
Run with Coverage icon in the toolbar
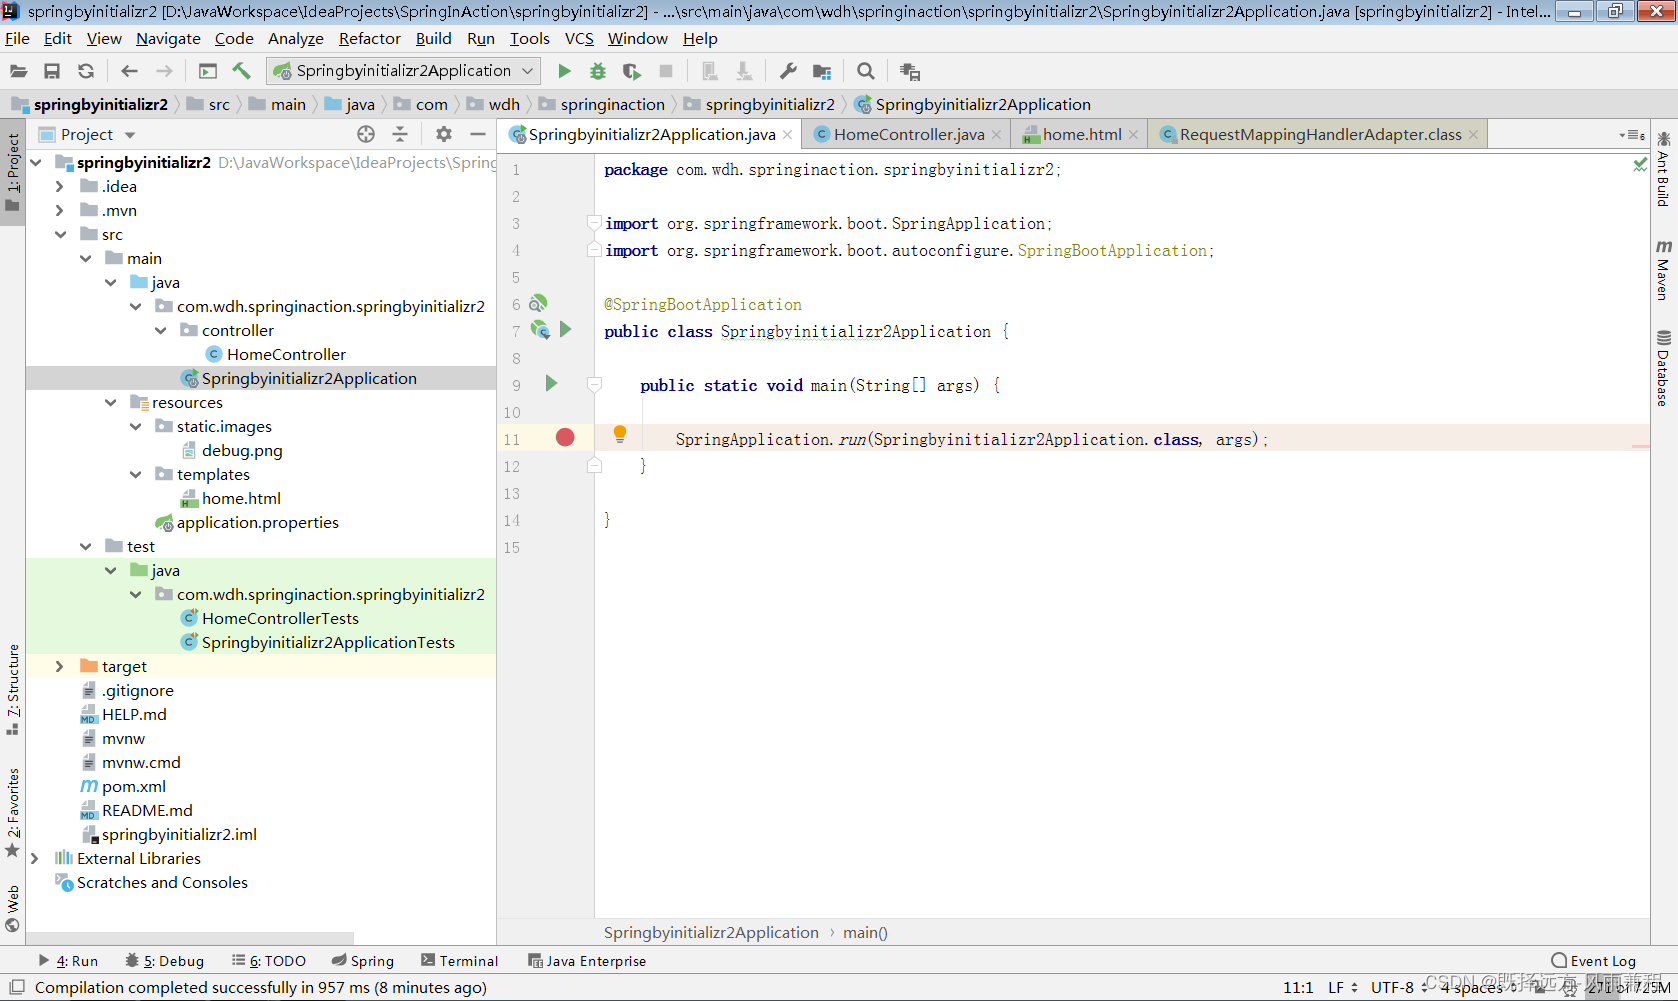pyautogui.click(x=632, y=71)
